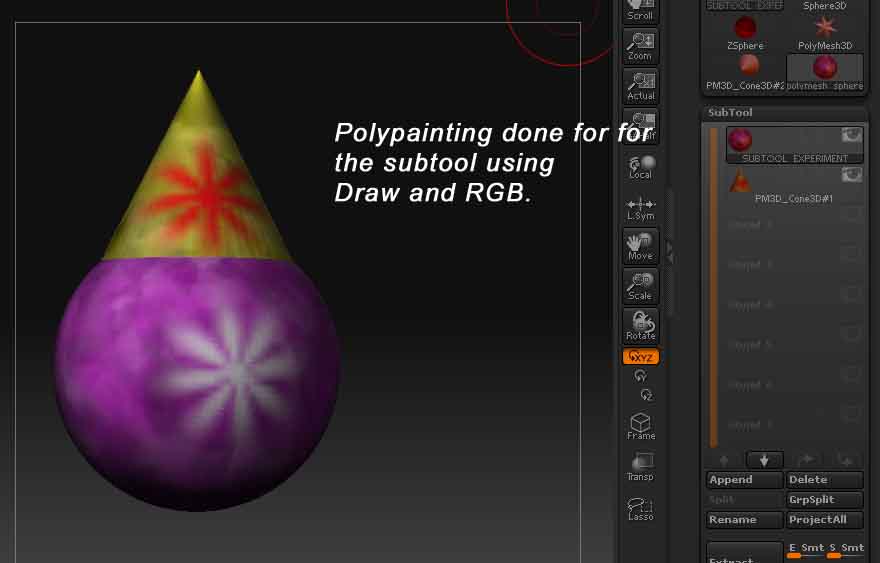Click the Extract button
The width and height of the screenshot is (880, 563).
point(744,554)
